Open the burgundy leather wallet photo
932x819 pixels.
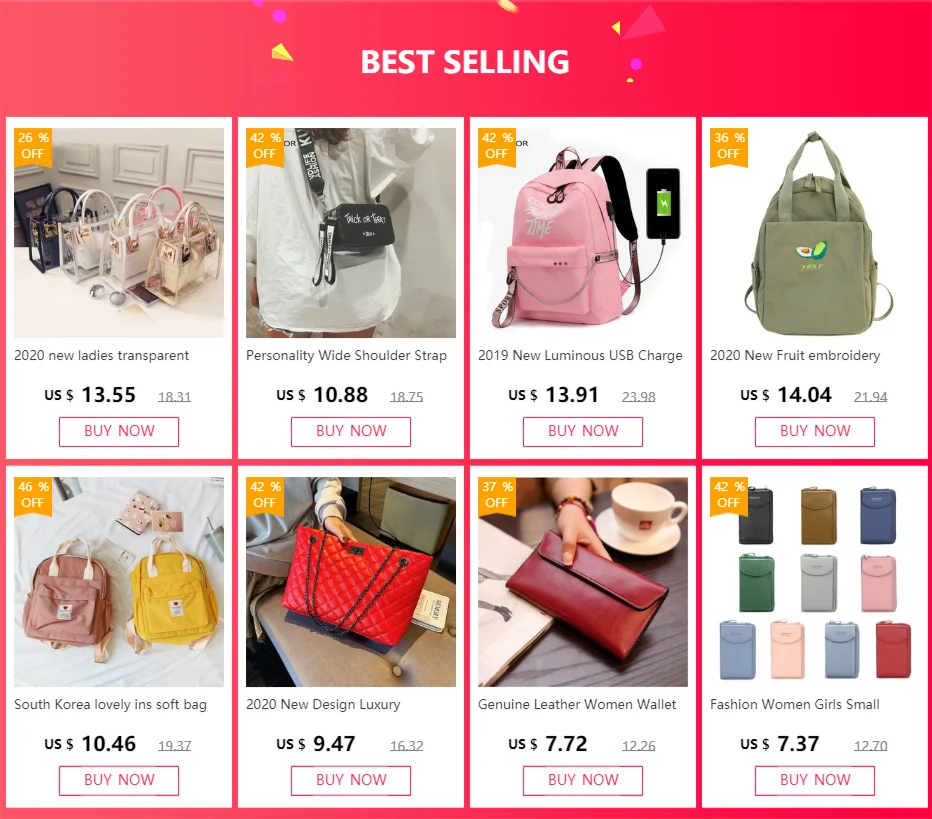click(582, 582)
